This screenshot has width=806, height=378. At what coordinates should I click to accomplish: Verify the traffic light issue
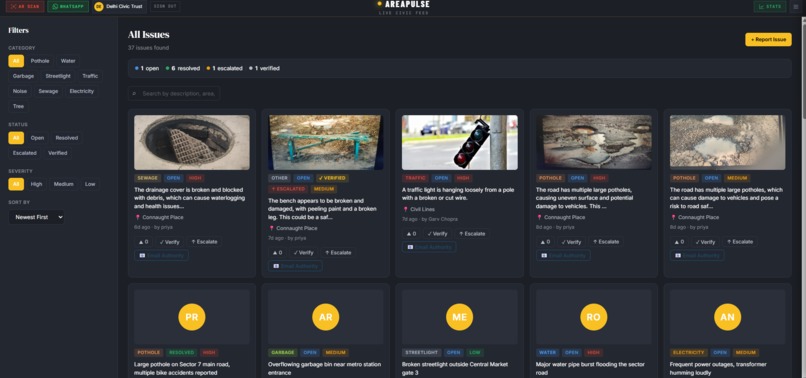(437, 233)
